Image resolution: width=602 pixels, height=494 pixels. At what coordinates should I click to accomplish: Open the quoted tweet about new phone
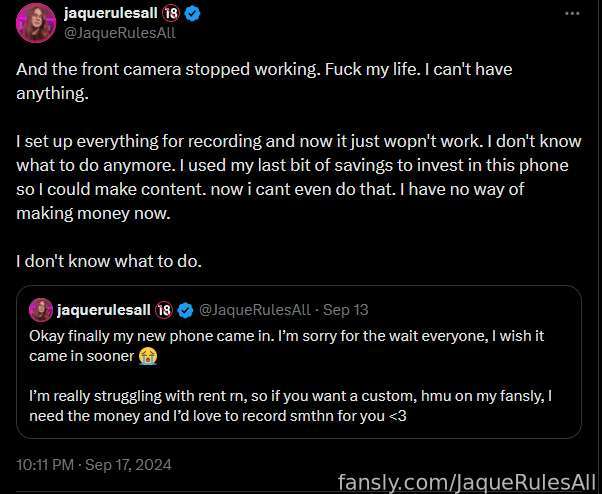coord(299,362)
